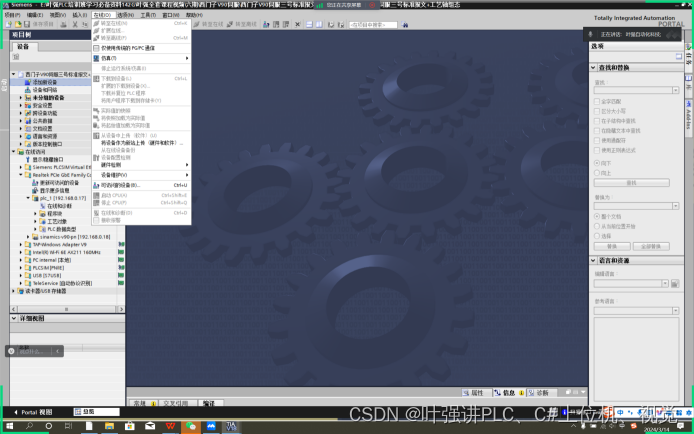Image resolution: width=694 pixels, height=434 pixels.
Task: Open the WPS Office icon on the taskbar
Action: (x=170, y=426)
